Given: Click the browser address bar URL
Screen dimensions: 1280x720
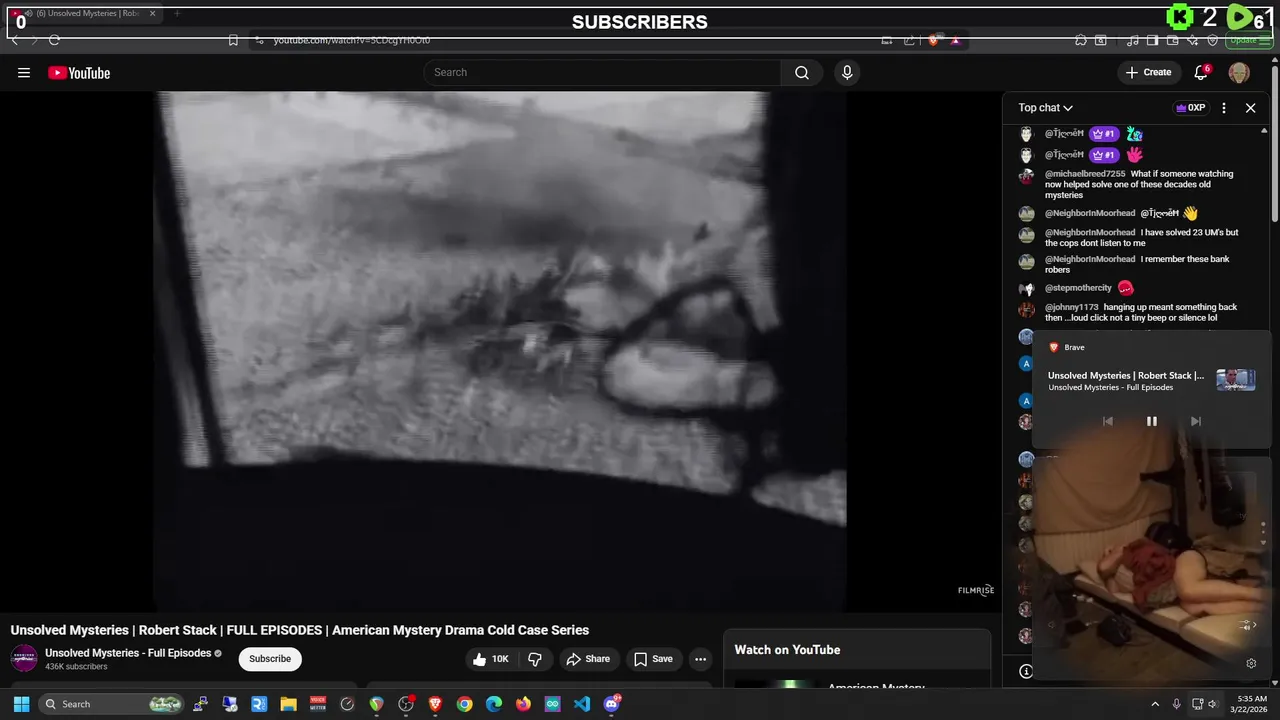Looking at the screenshot, I should coord(352,40).
